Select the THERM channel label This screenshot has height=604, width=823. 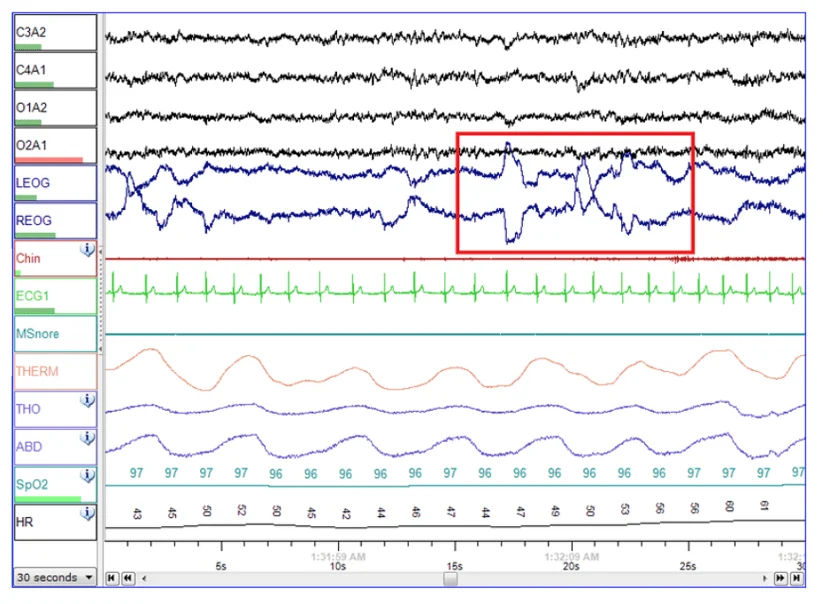point(55,372)
